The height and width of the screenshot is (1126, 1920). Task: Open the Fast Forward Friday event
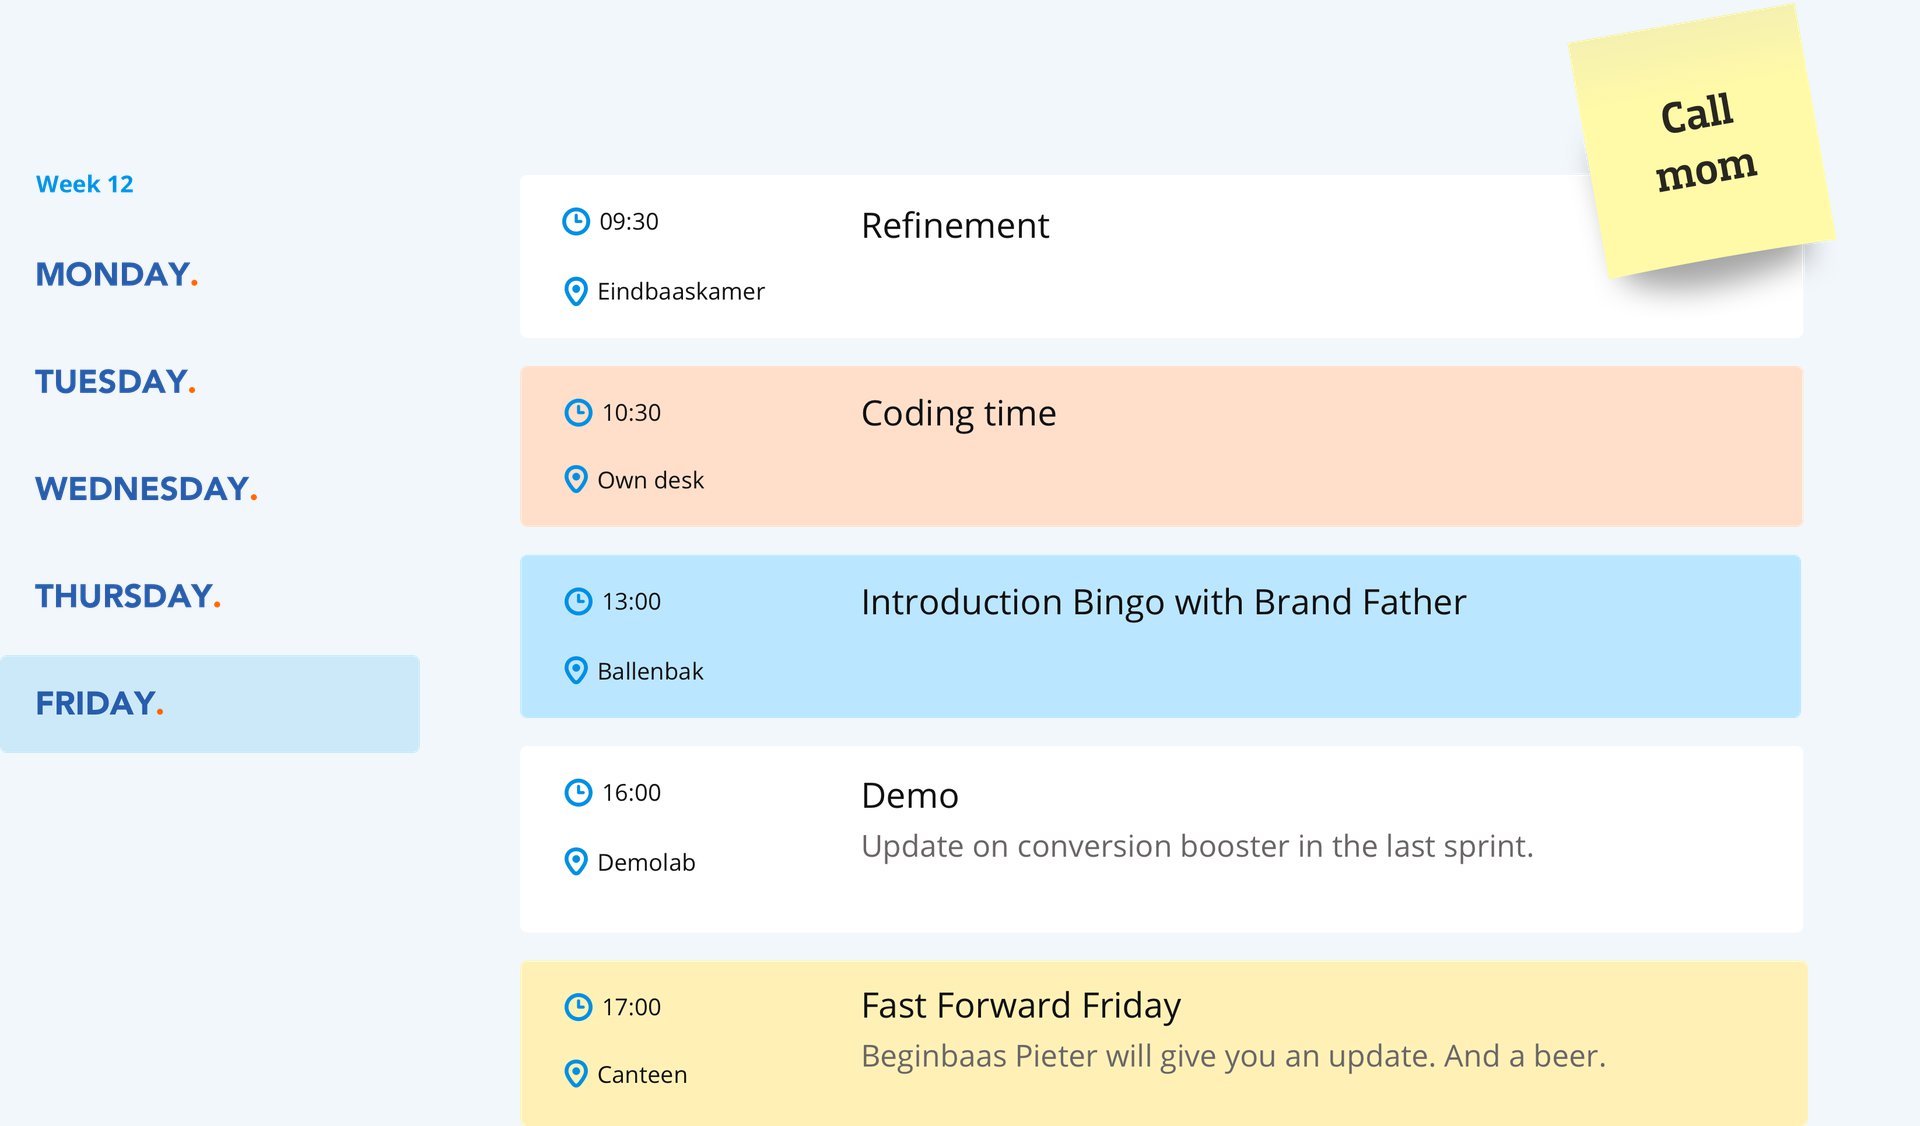point(1020,1005)
